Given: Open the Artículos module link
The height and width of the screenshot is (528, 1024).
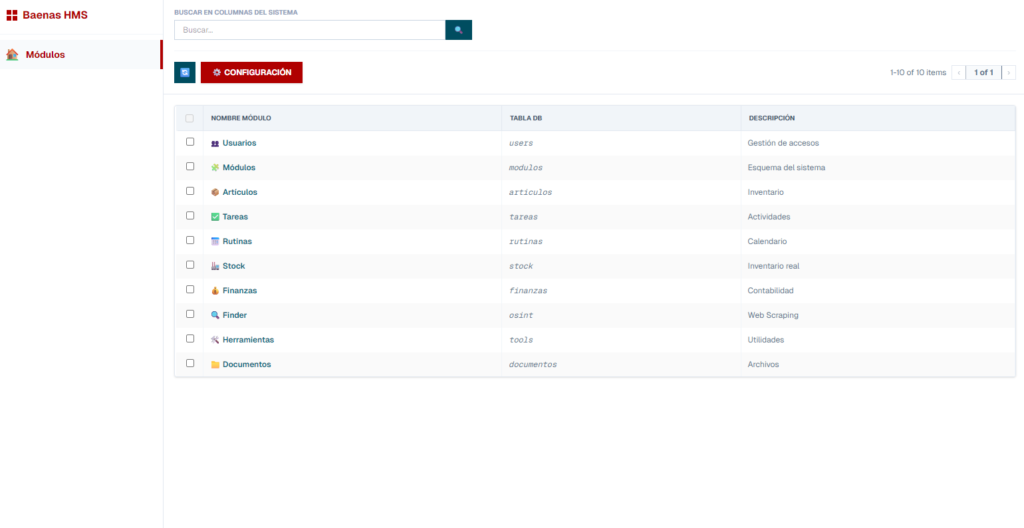Looking at the screenshot, I should (x=239, y=192).
